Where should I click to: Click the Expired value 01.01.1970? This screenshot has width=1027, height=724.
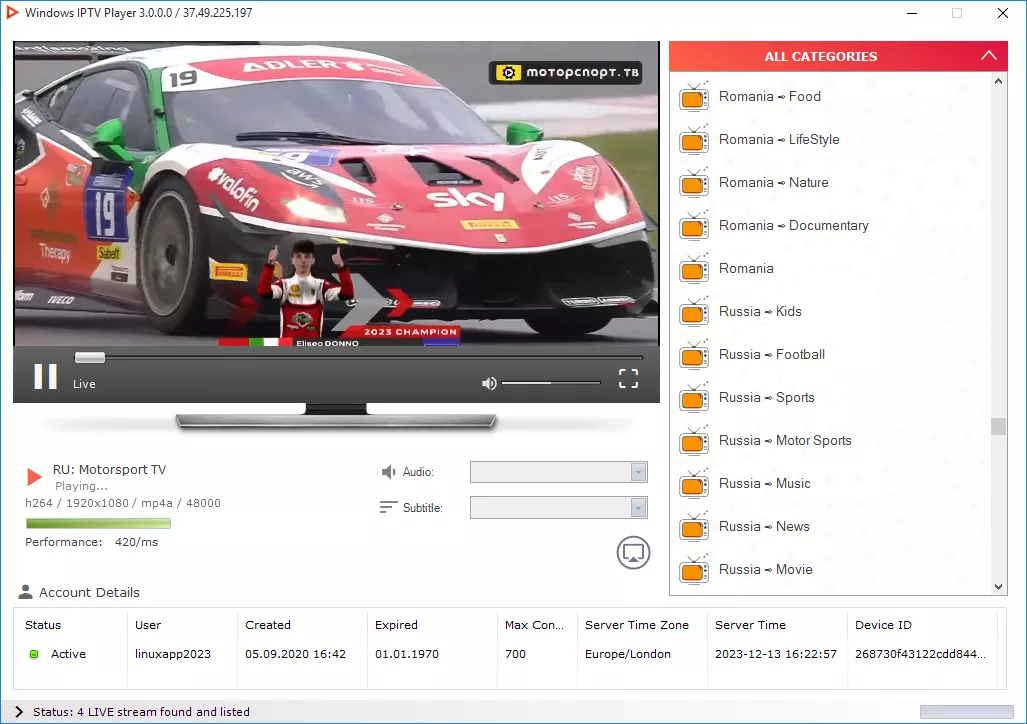[407, 654]
